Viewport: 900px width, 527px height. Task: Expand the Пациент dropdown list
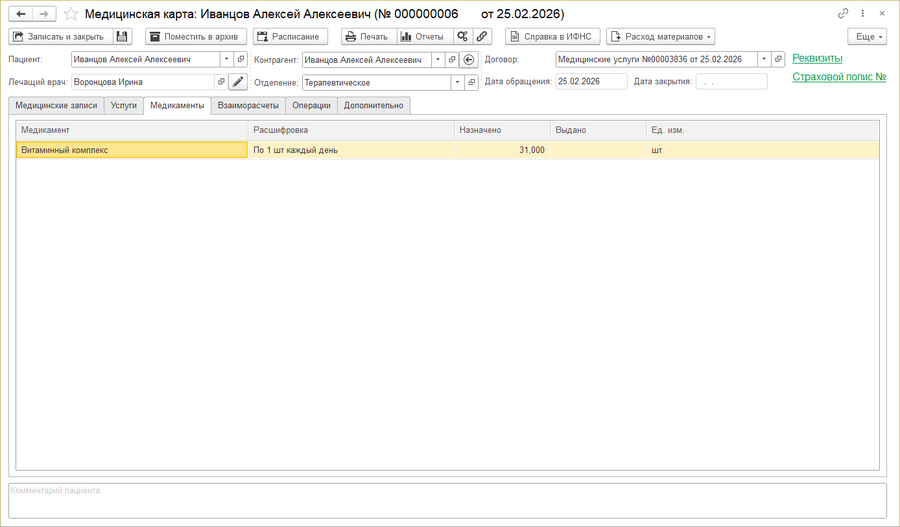(x=227, y=59)
